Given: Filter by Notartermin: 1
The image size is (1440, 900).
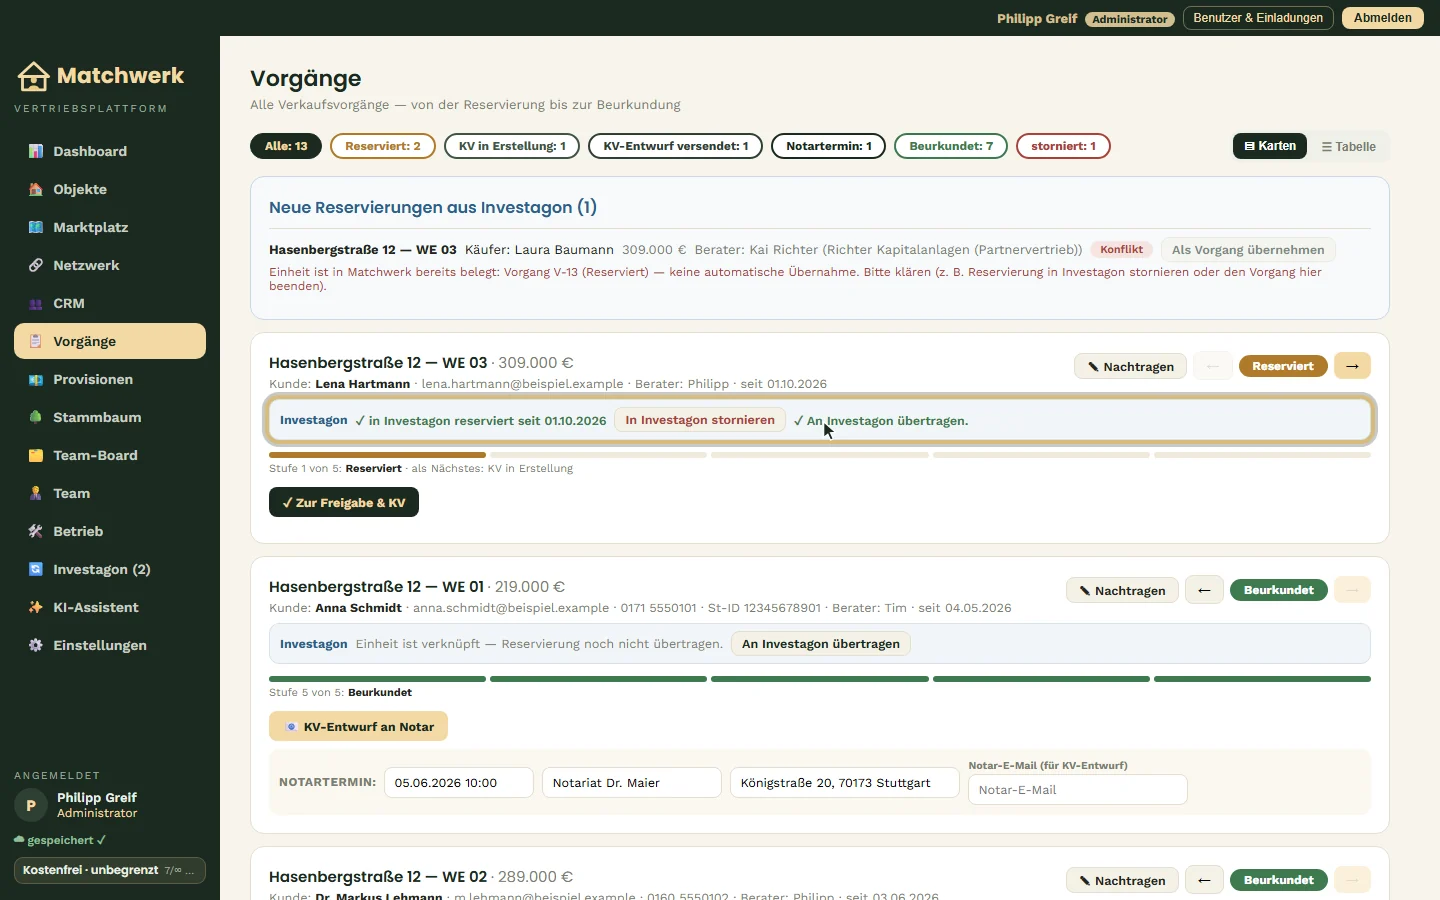Looking at the screenshot, I should (x=829, y=146).
